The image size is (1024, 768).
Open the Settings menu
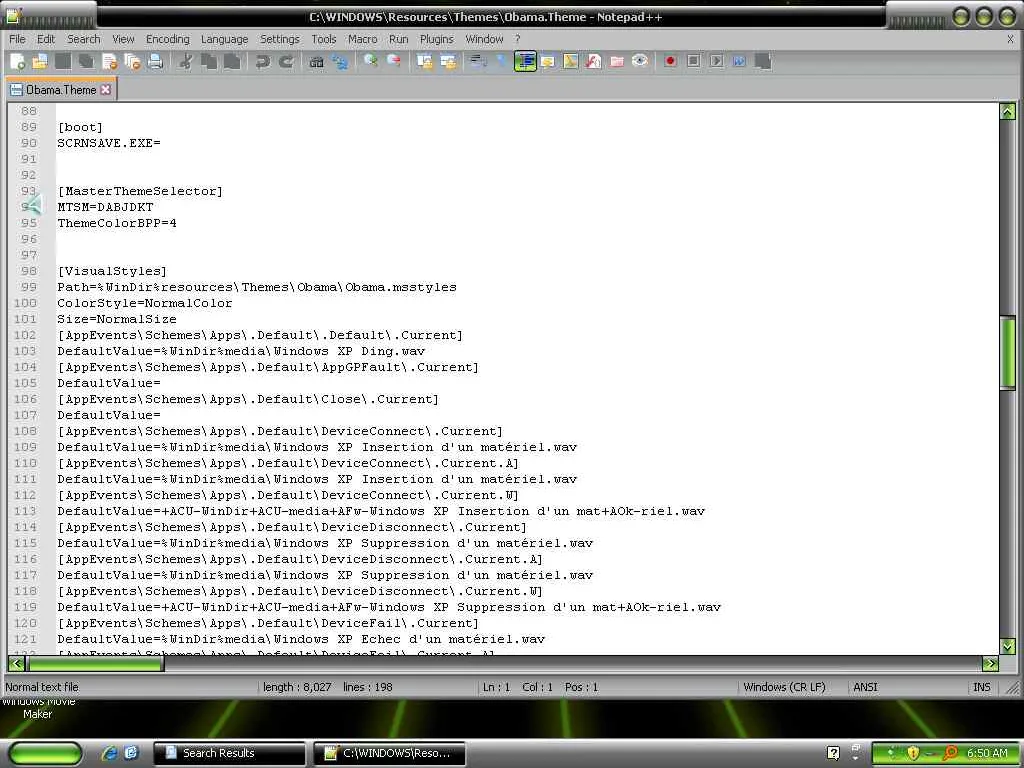point(280,39)
